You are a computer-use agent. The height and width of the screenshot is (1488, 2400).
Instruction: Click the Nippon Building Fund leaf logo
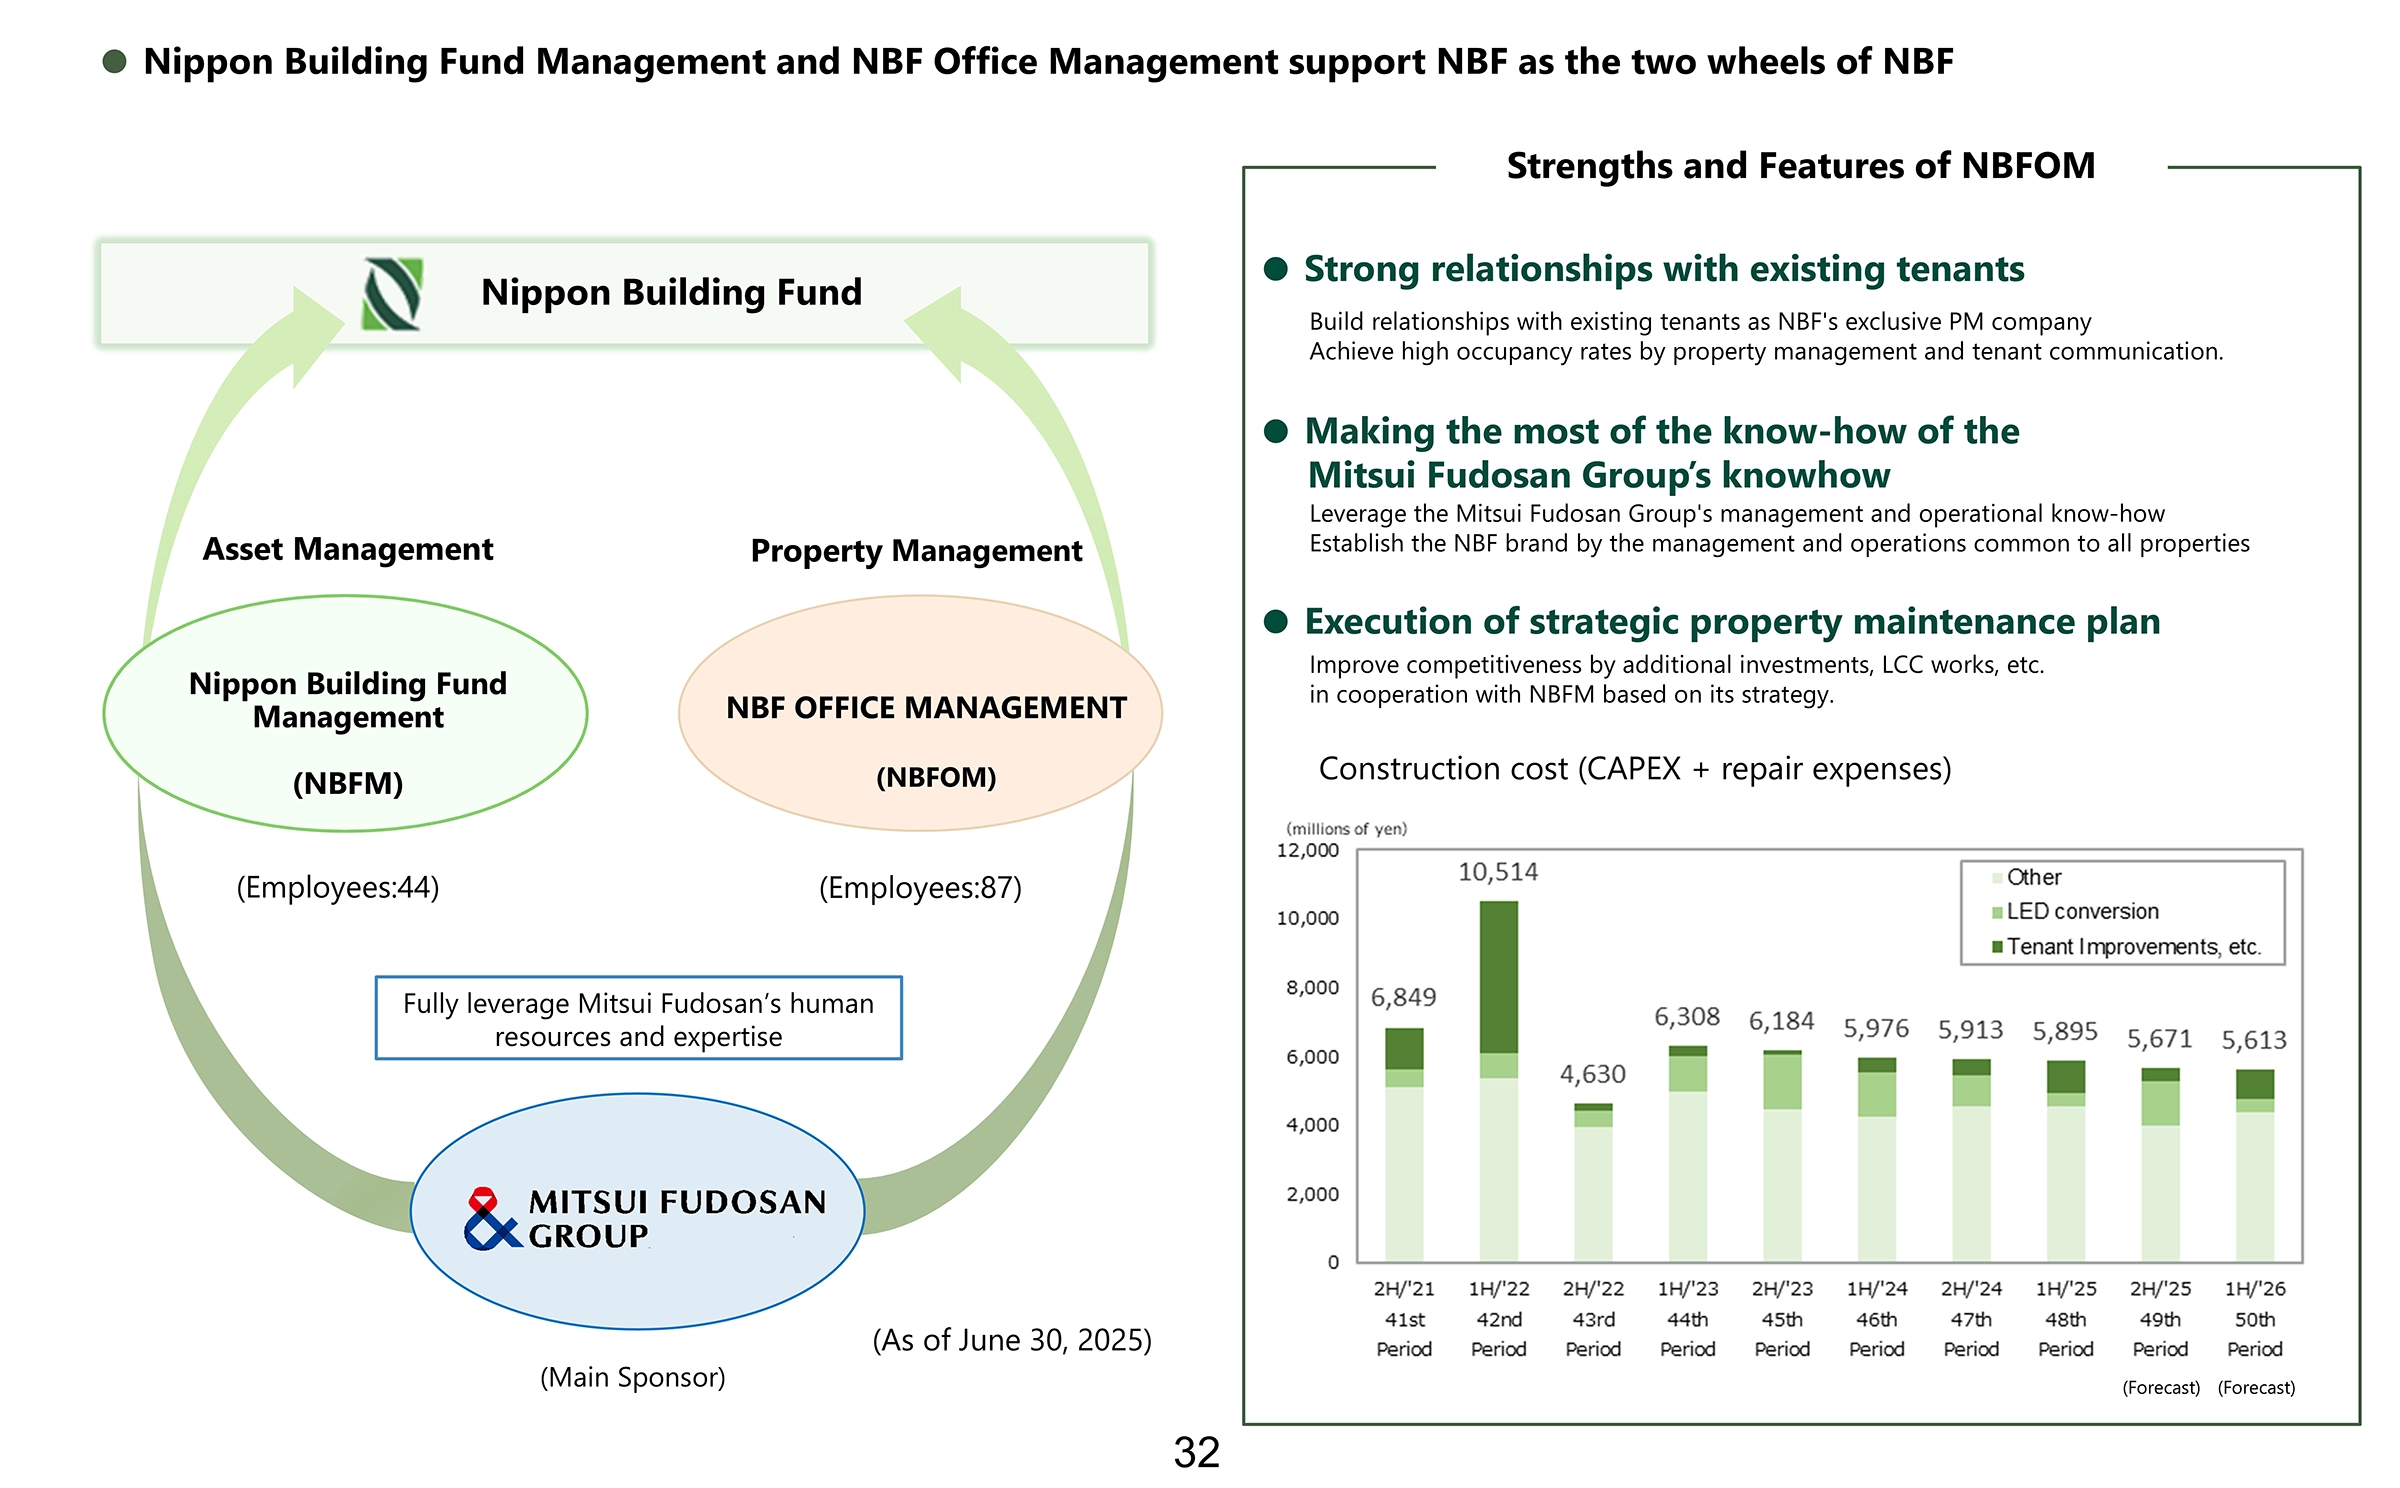[392, 294]
